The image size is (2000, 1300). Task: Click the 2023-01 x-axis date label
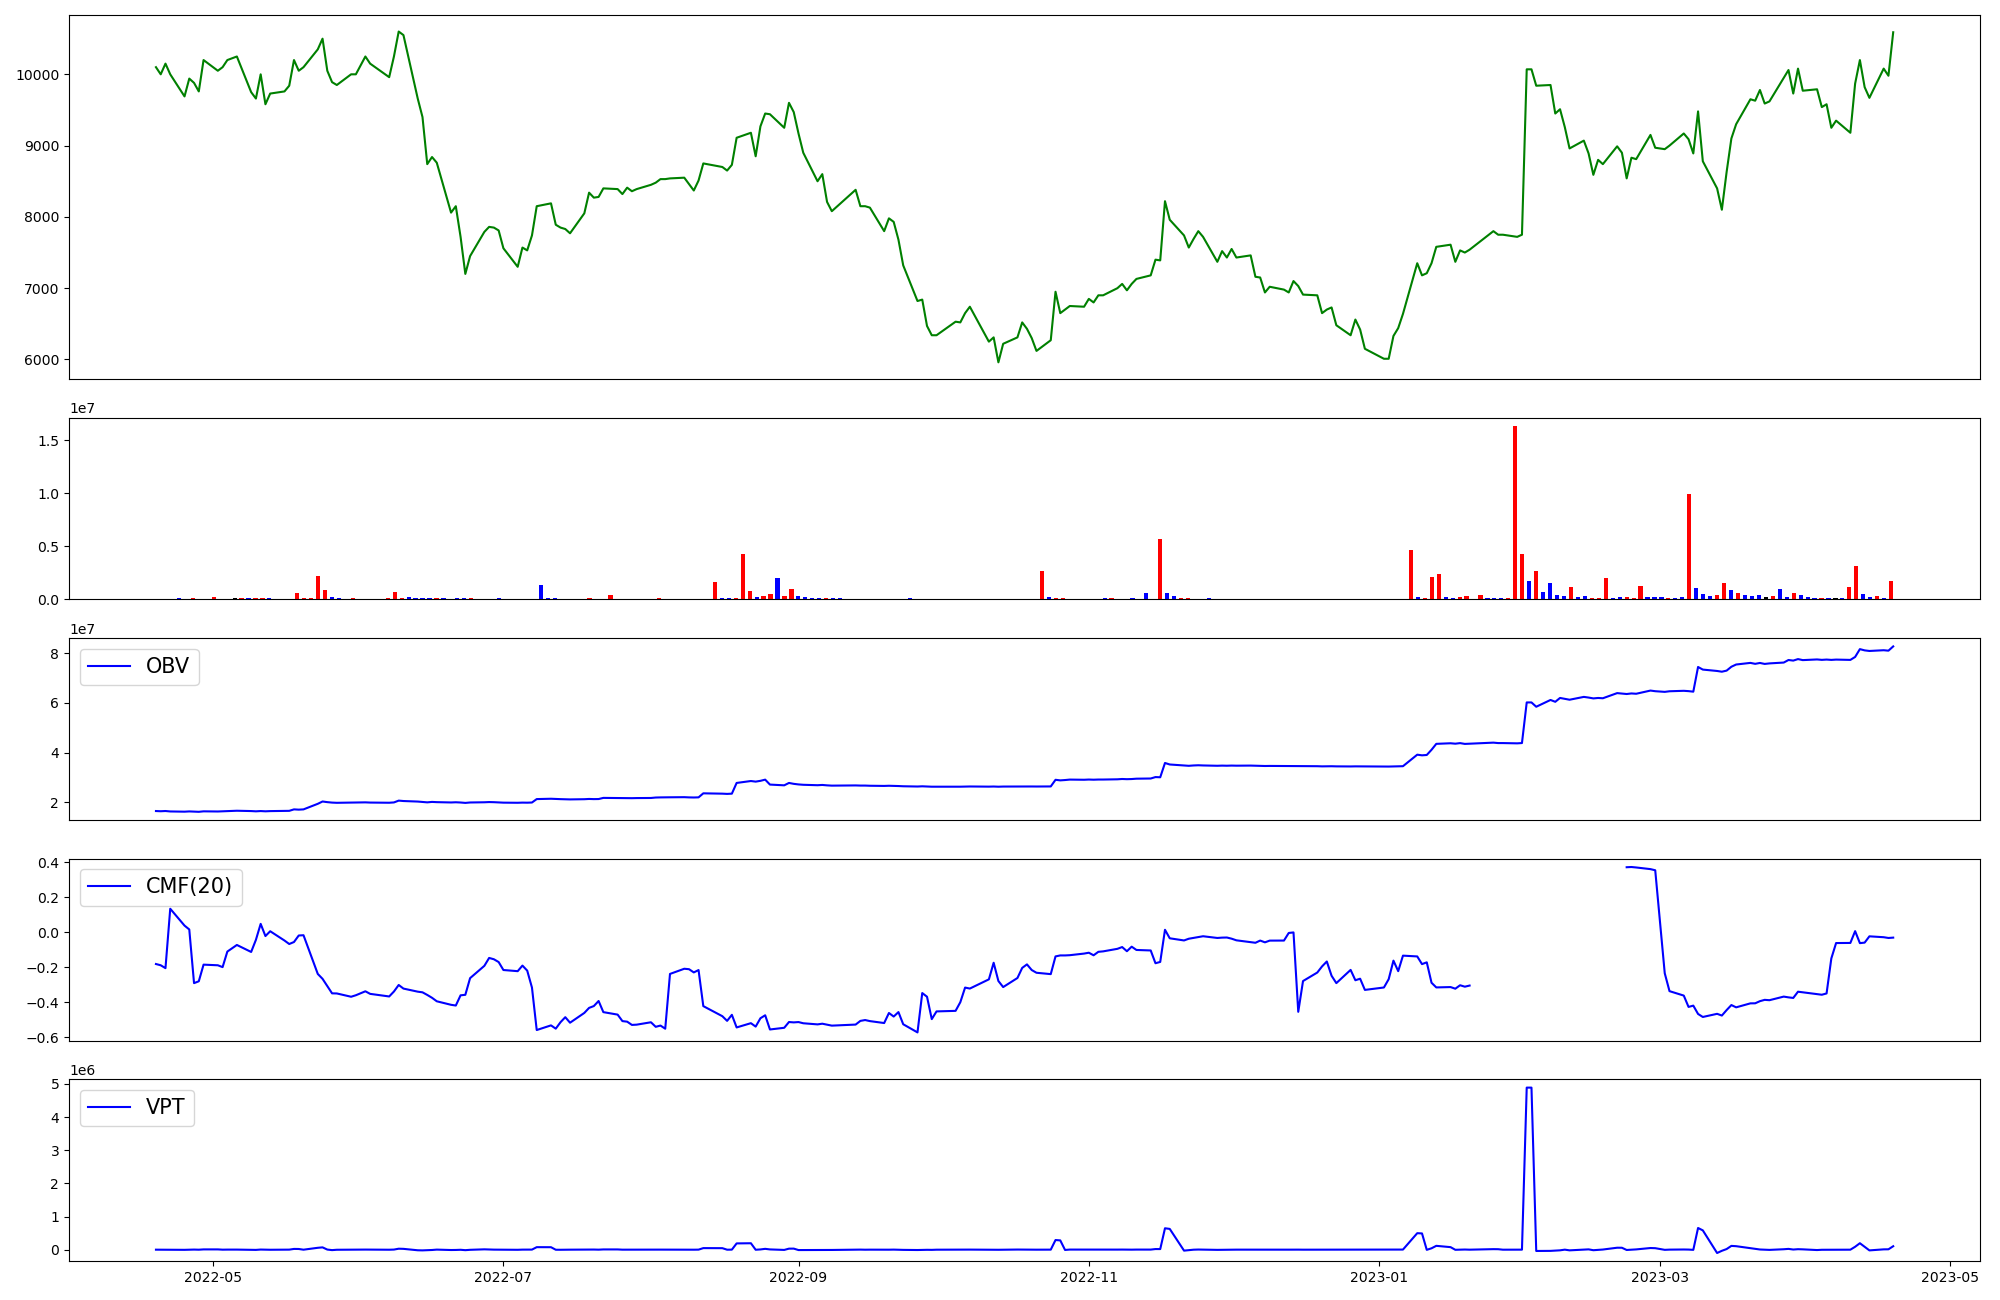point(1379,1277)
